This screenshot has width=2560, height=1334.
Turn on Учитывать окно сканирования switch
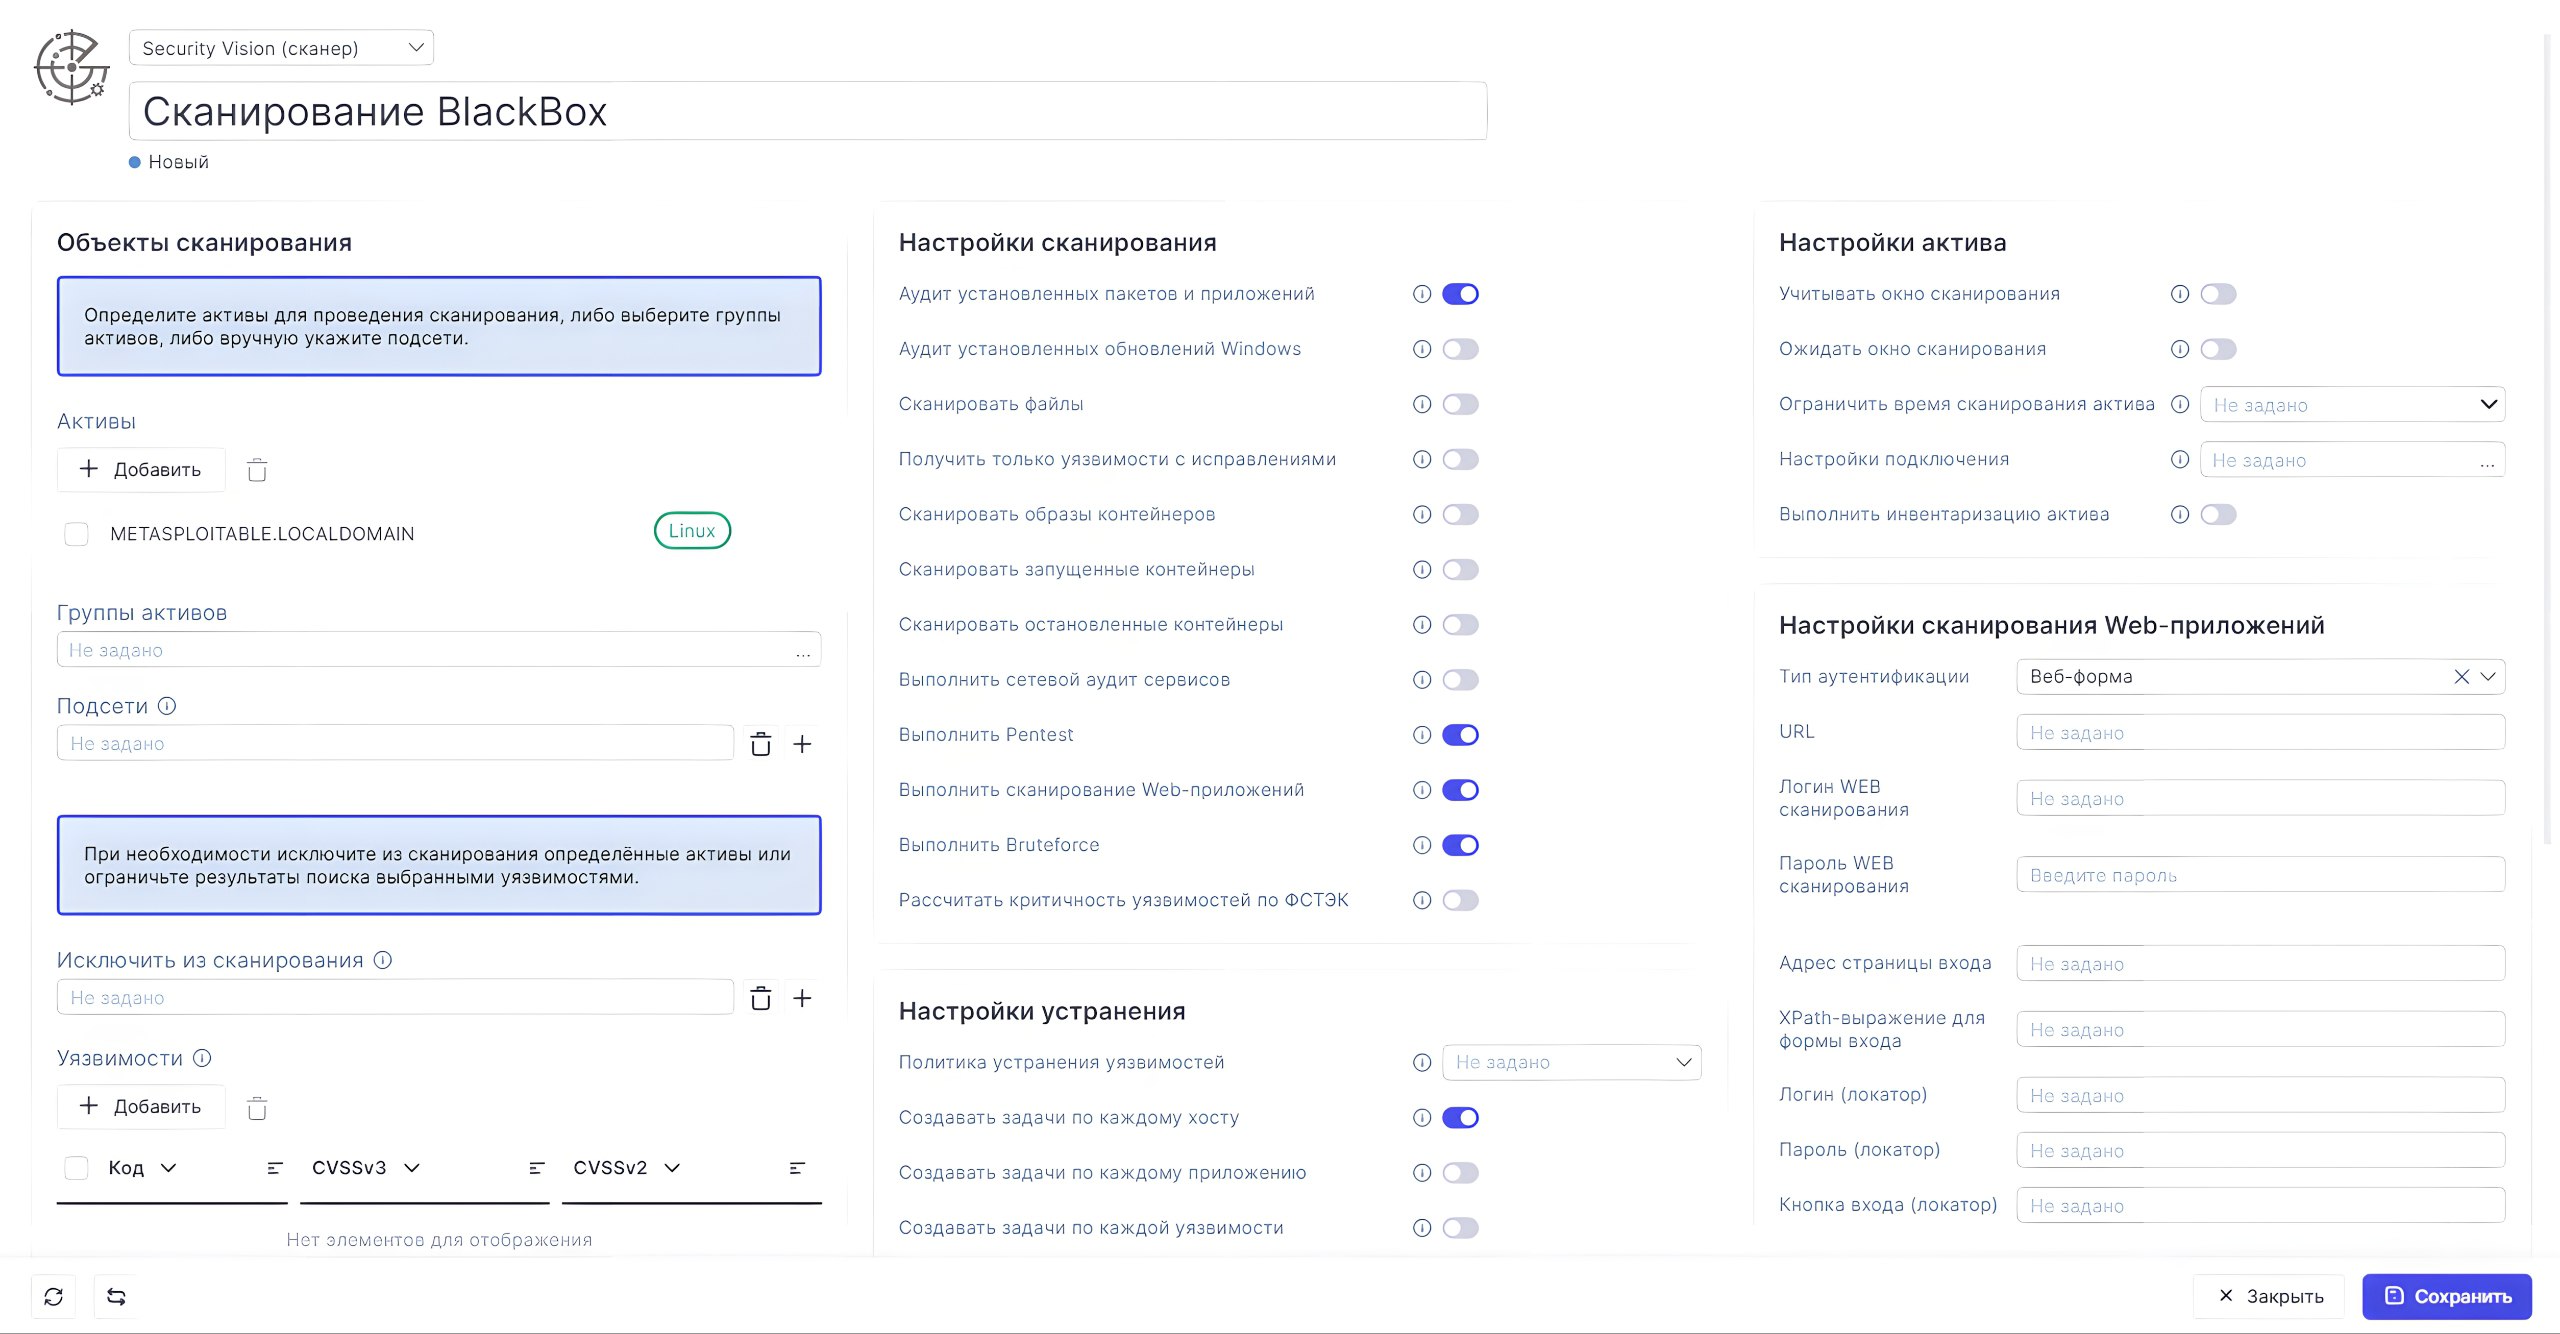(2217, 294)
